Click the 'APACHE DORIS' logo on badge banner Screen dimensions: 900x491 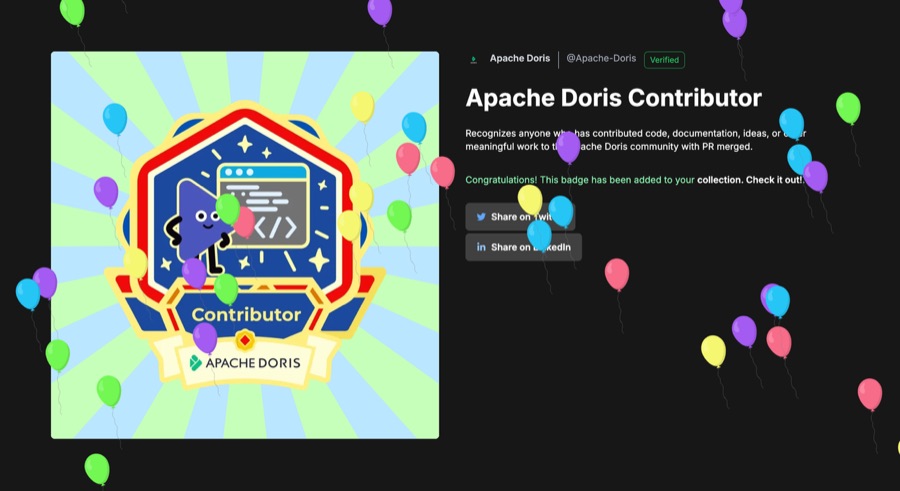pos(245,362)
